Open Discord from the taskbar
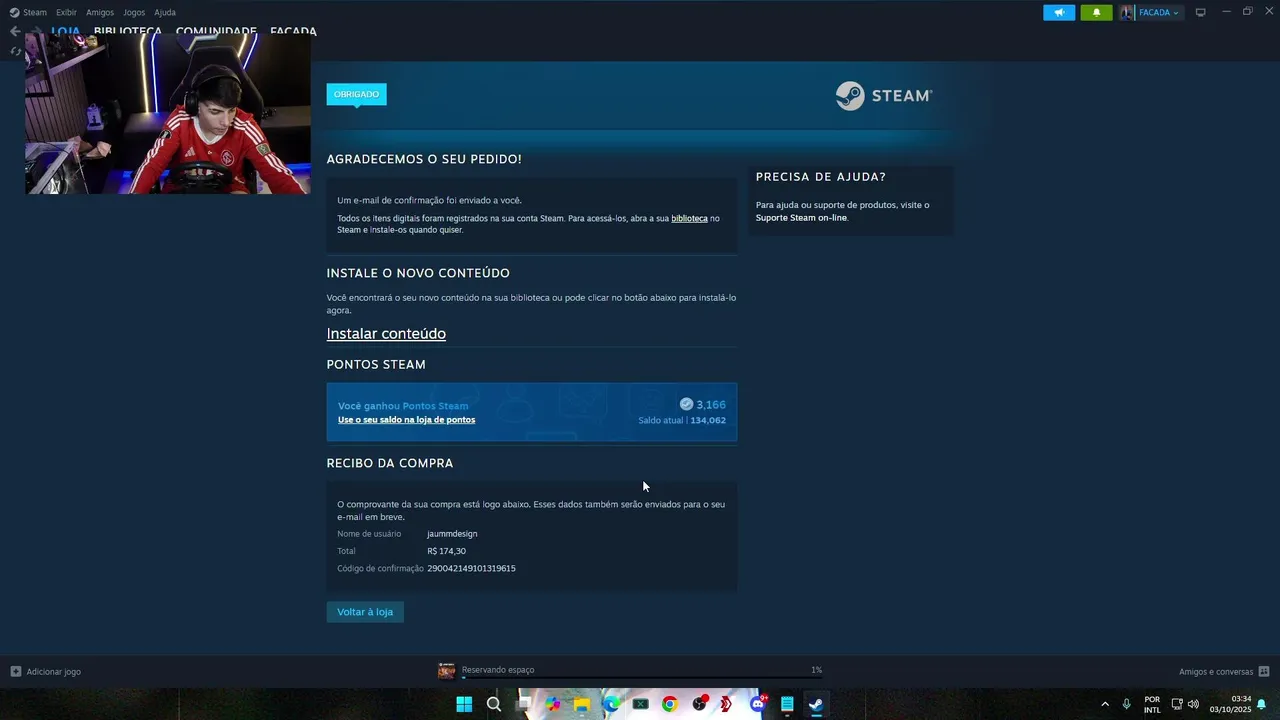Screen dimensions: 1280x720 757,704
